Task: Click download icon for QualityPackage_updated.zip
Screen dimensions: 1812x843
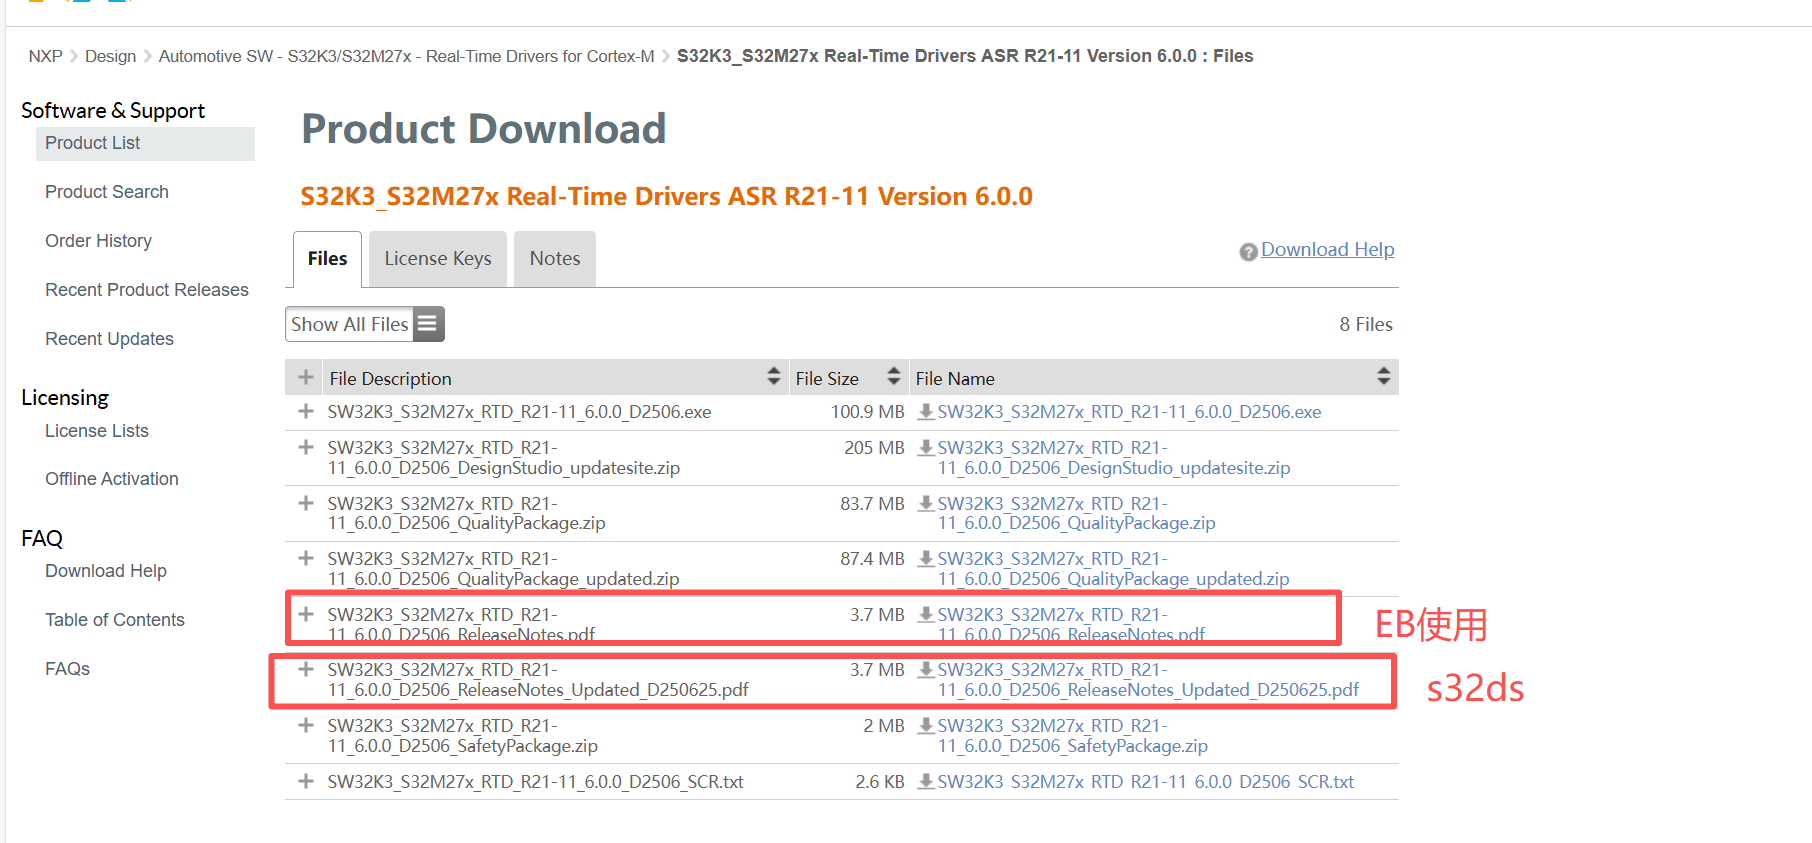Action: coord(926,558)
